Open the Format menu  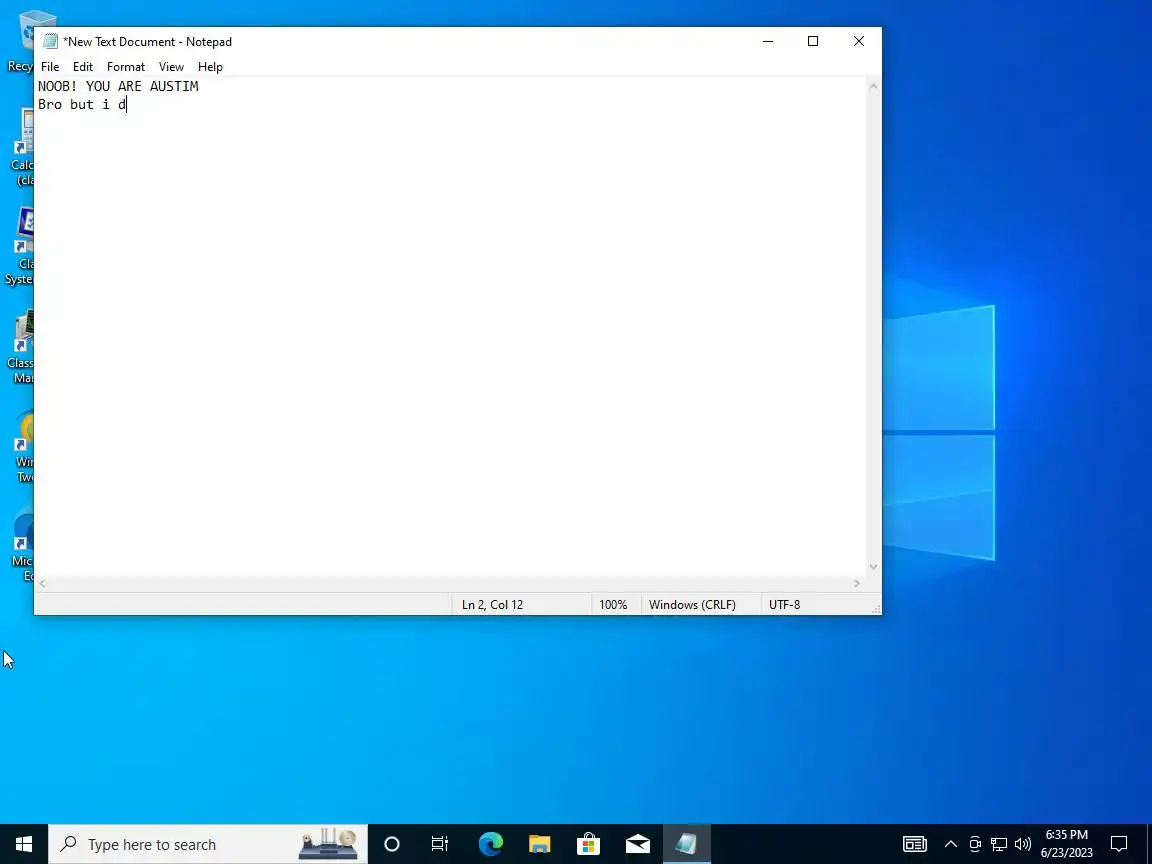click(x=126, y=67)
